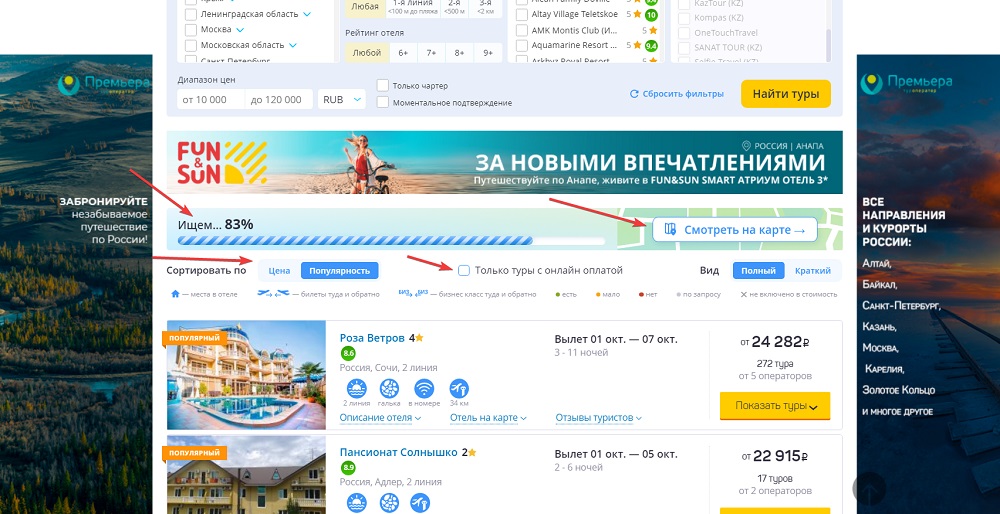Expand Отзывы туристов section
Viewport: 1000px width, 514px height.
598,418
